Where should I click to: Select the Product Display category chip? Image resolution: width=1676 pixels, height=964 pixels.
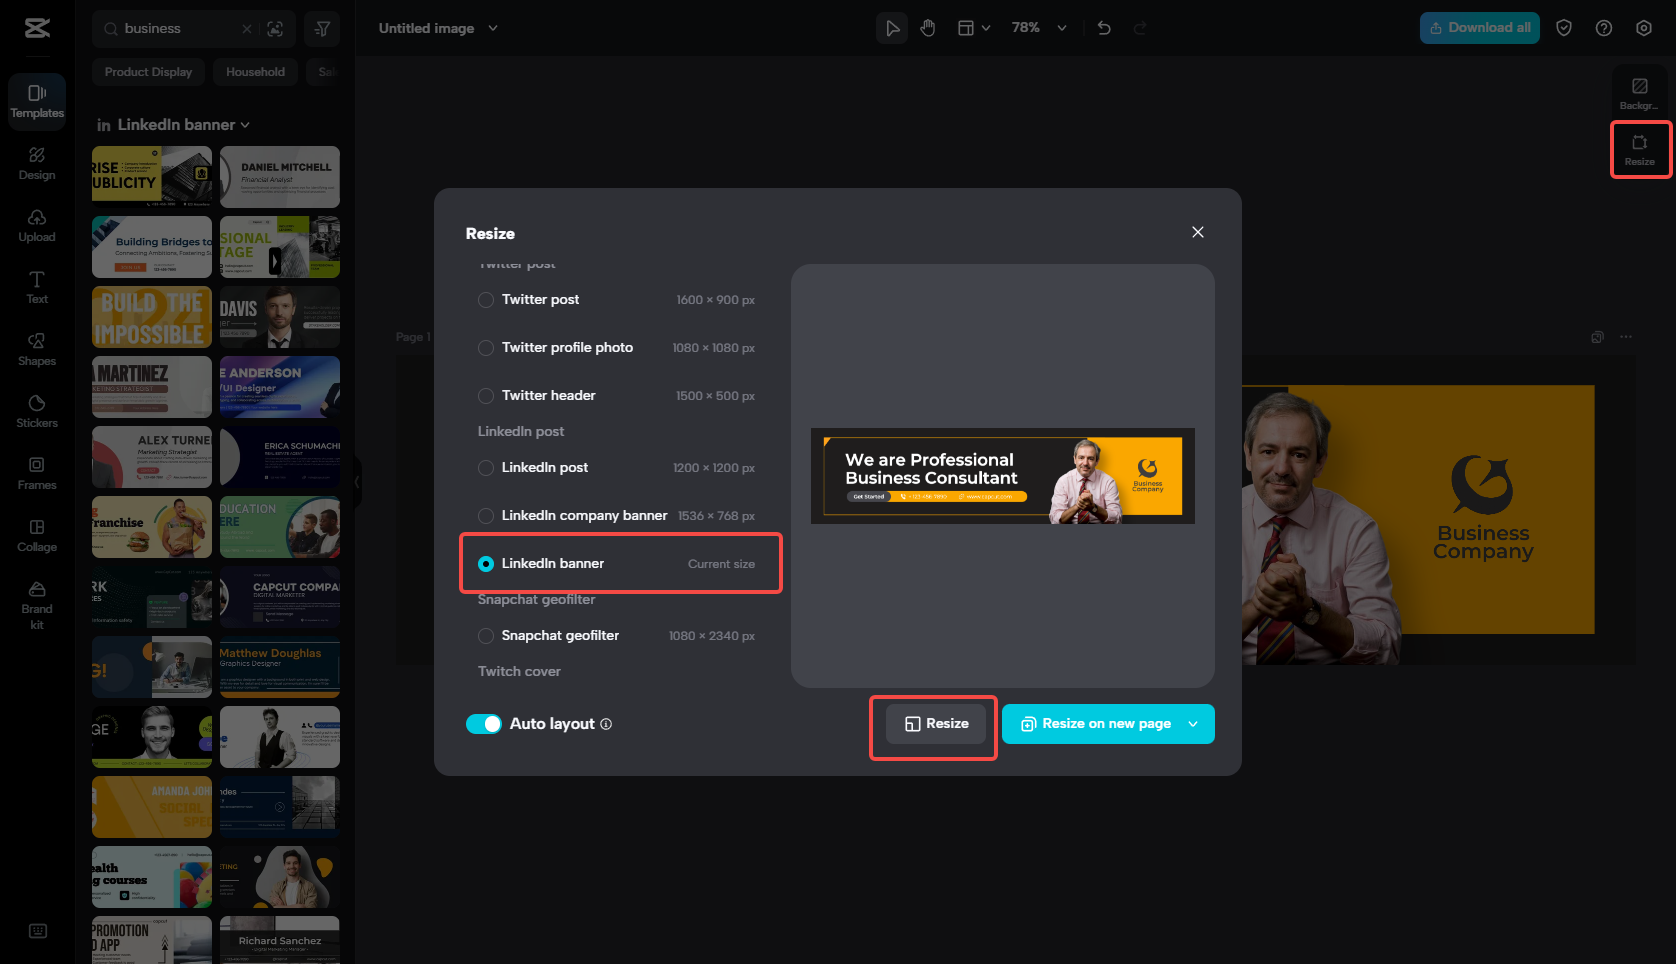click(x=148, y=71)
